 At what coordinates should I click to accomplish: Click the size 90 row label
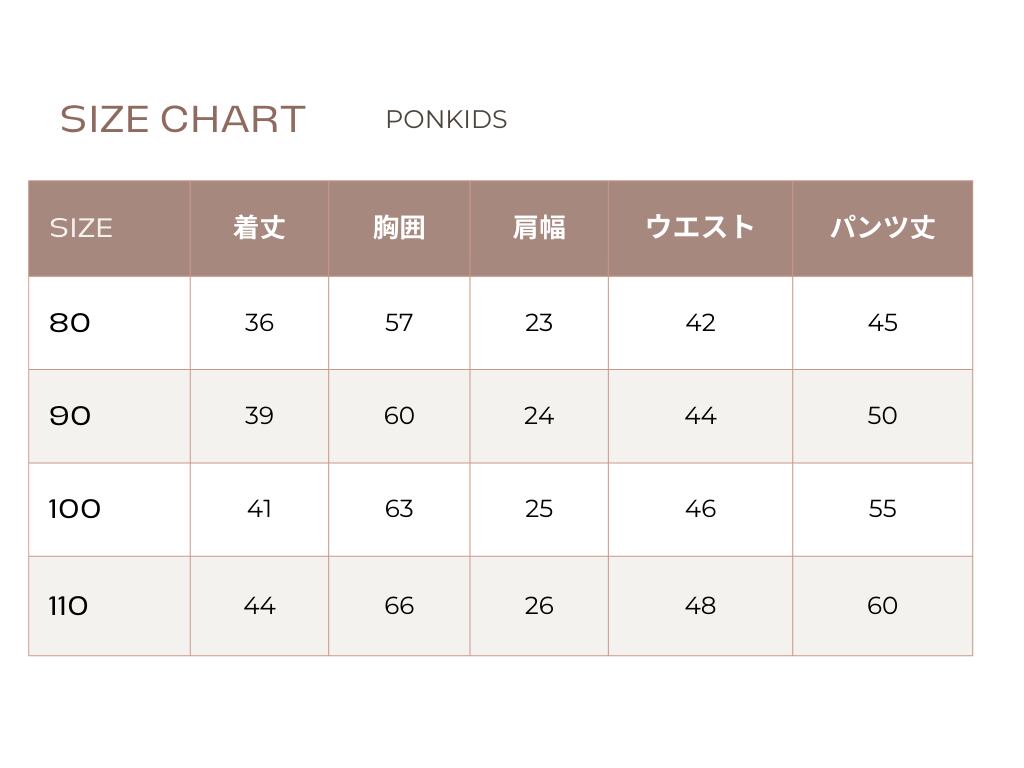[x=70, y=416]
